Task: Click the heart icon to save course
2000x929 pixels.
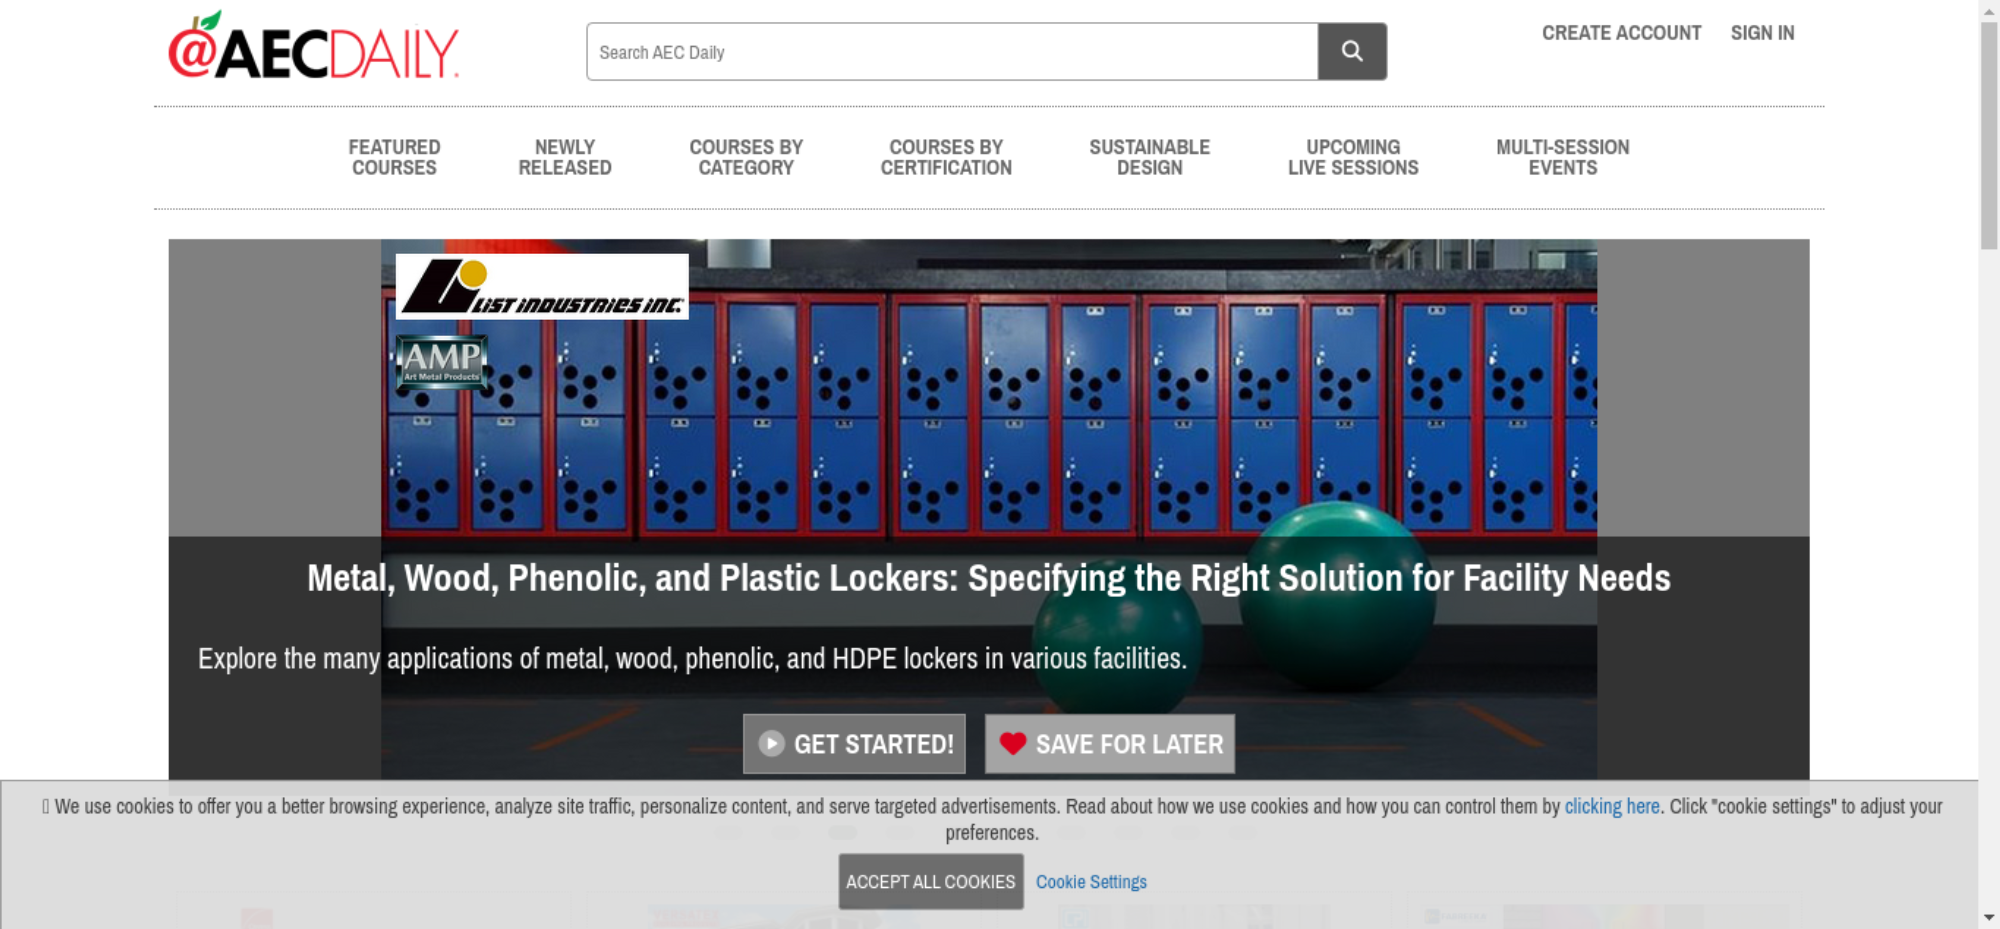Action: click(x=1013, y=744)
